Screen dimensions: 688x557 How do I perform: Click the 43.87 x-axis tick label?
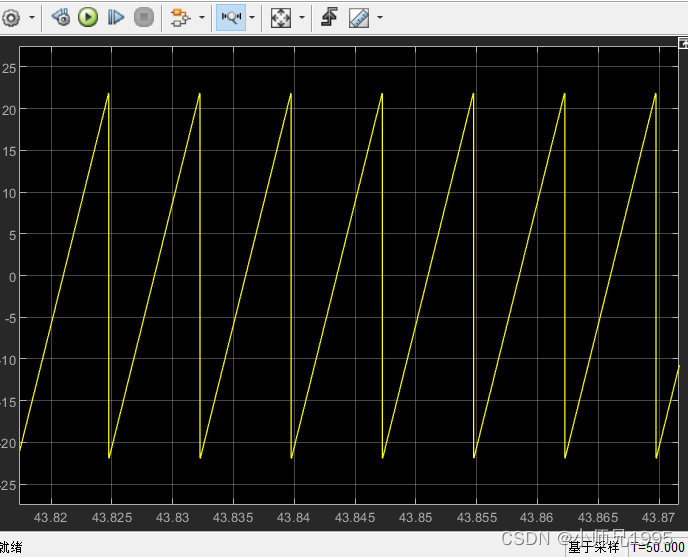click(658, 518)
